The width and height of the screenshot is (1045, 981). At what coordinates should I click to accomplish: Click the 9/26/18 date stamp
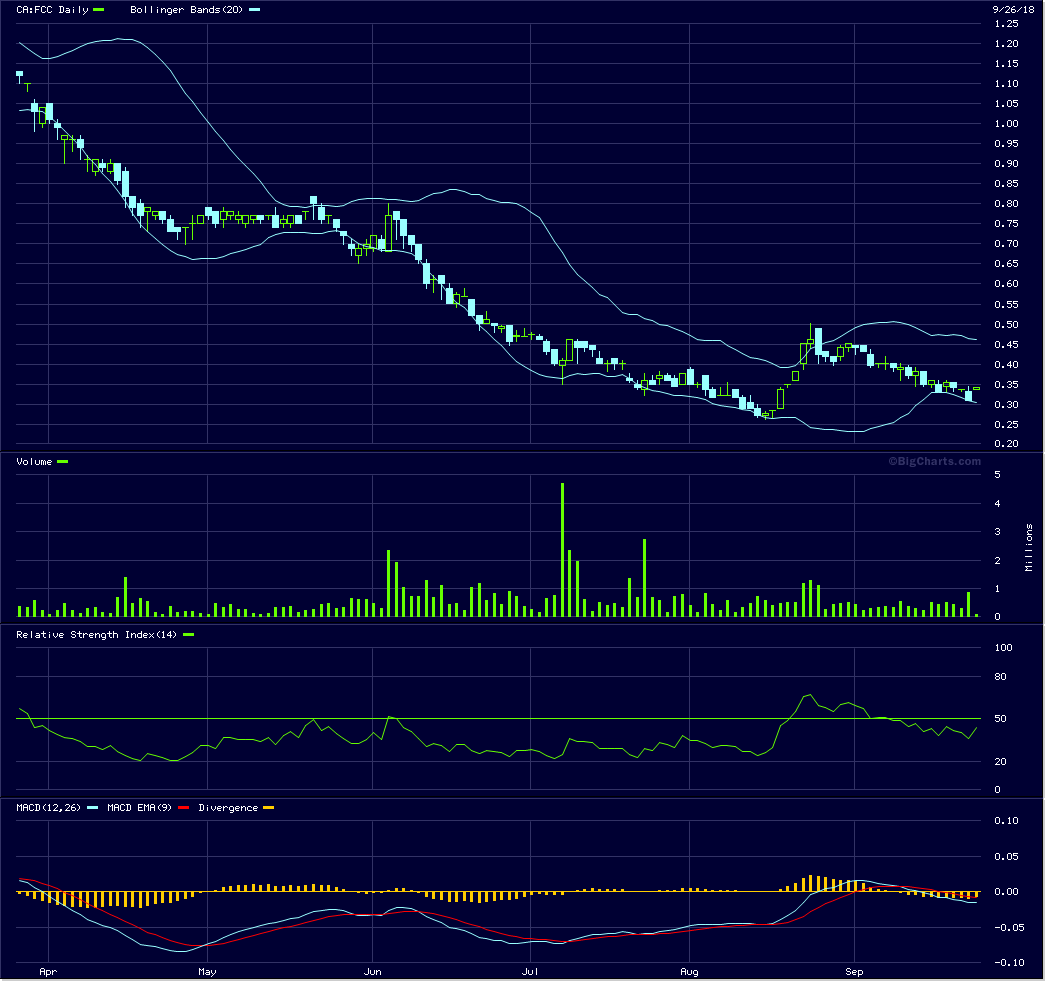tap(1013, 9)
